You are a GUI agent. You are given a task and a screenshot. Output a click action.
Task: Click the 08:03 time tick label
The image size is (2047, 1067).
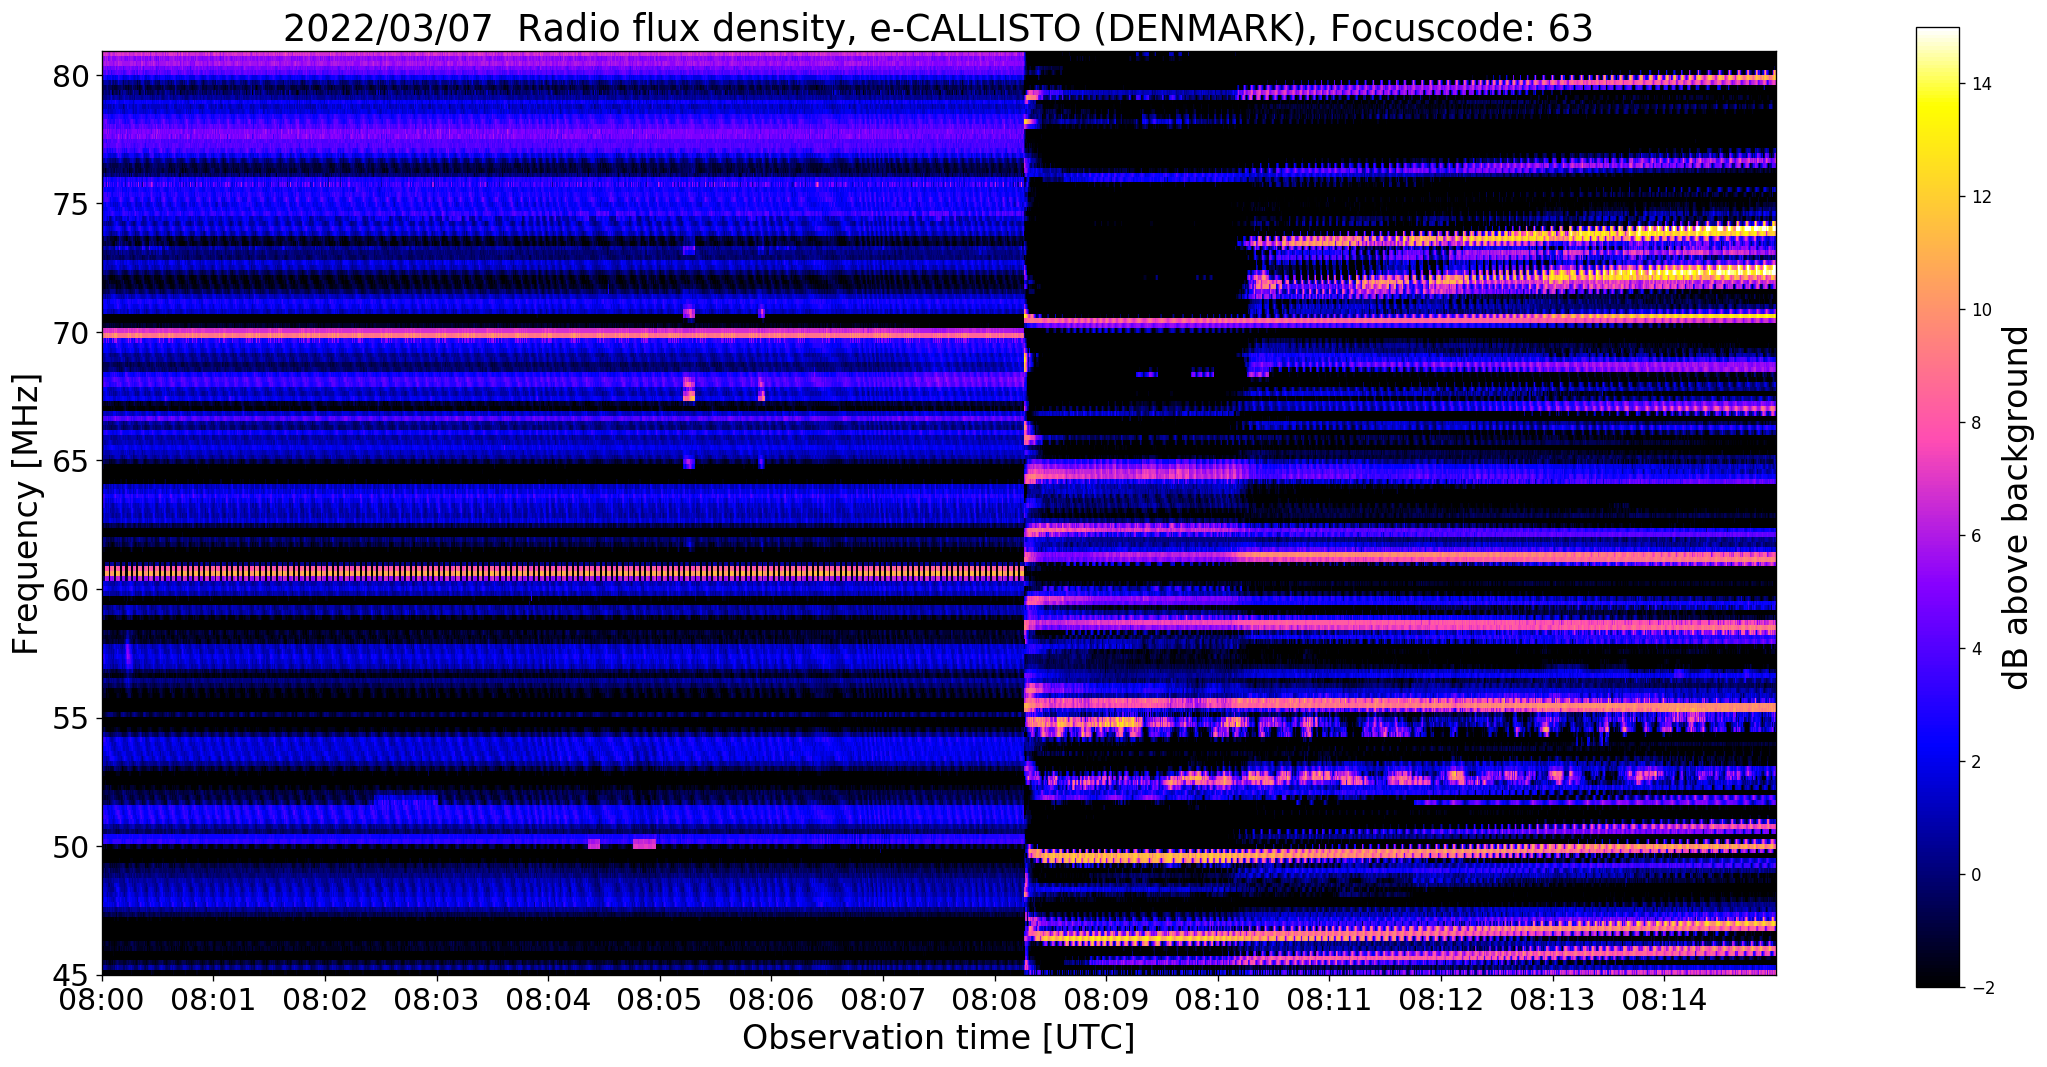pos(437,999)
